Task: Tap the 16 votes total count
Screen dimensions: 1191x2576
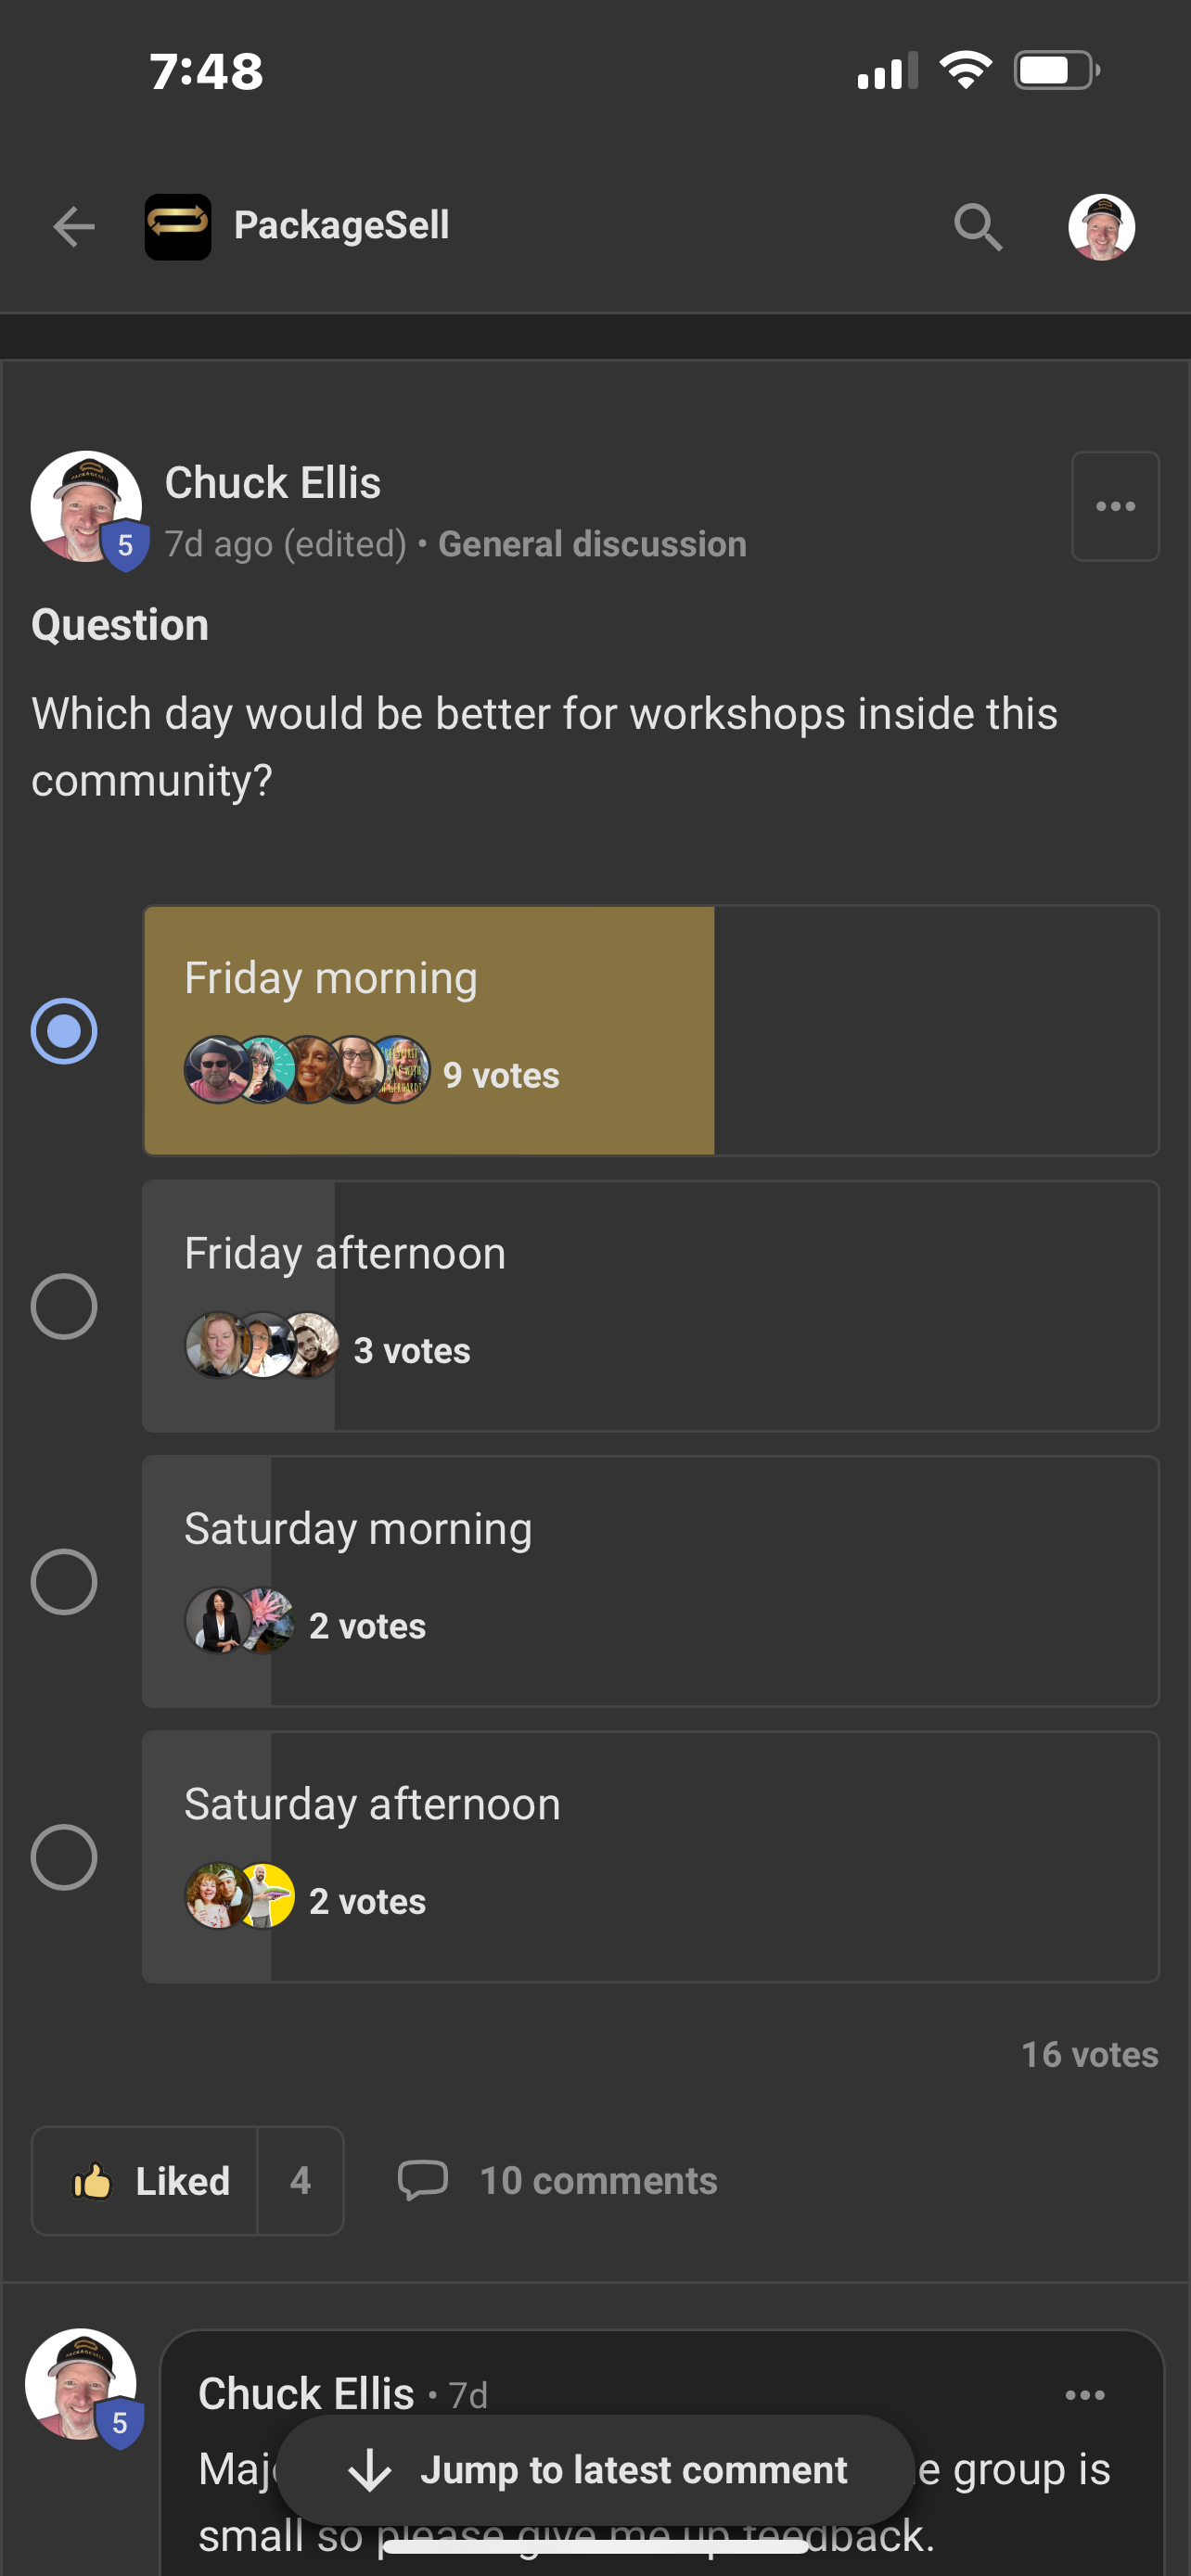Action: point(1090,2055)
